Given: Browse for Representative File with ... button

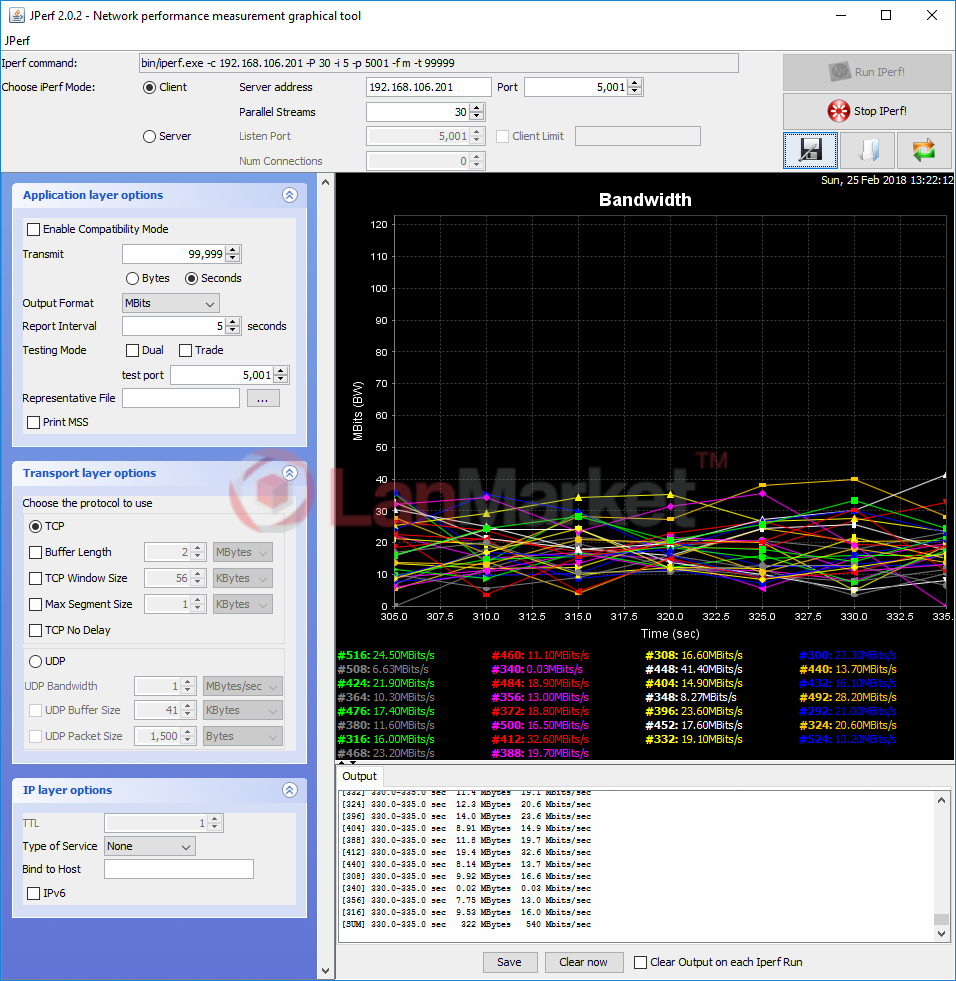Looking at the screenshot, I should click(262, 398).
